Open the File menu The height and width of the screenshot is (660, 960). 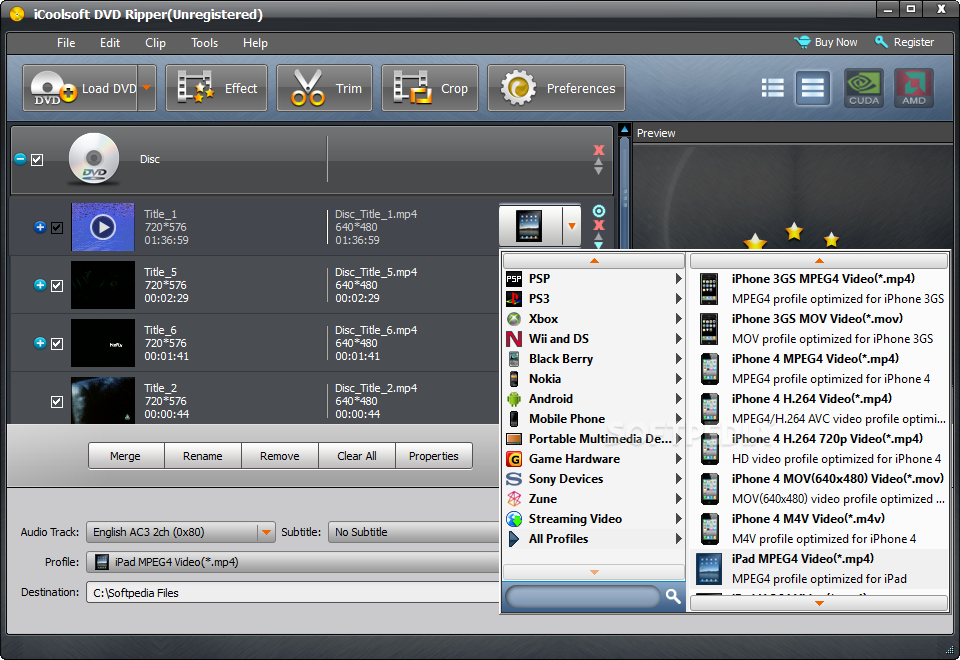click(x=66, y=43)
